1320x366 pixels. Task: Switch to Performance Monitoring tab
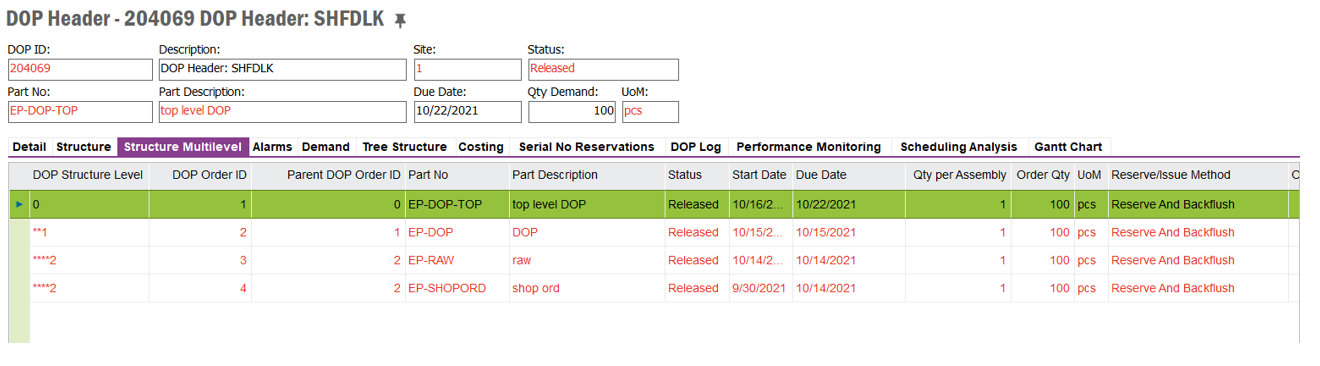tap(808, 147)
